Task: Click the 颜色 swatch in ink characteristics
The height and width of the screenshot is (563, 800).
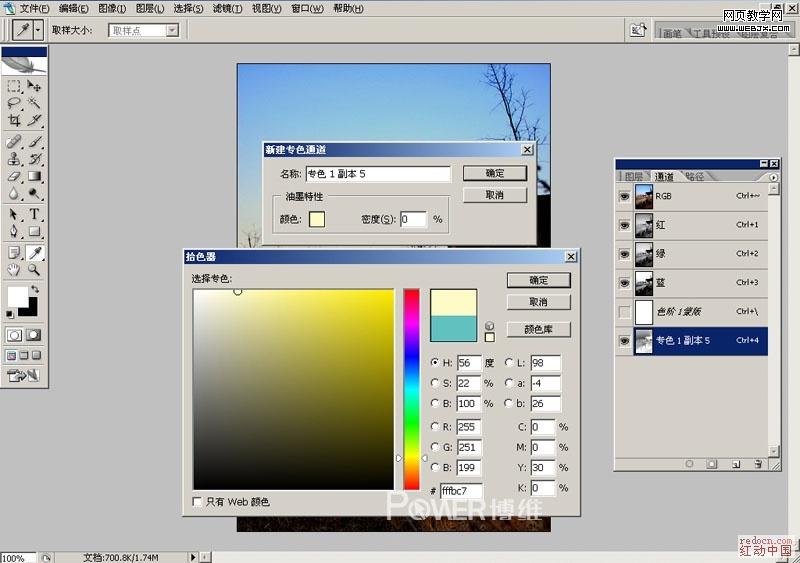Action: [x=316, y=219]
